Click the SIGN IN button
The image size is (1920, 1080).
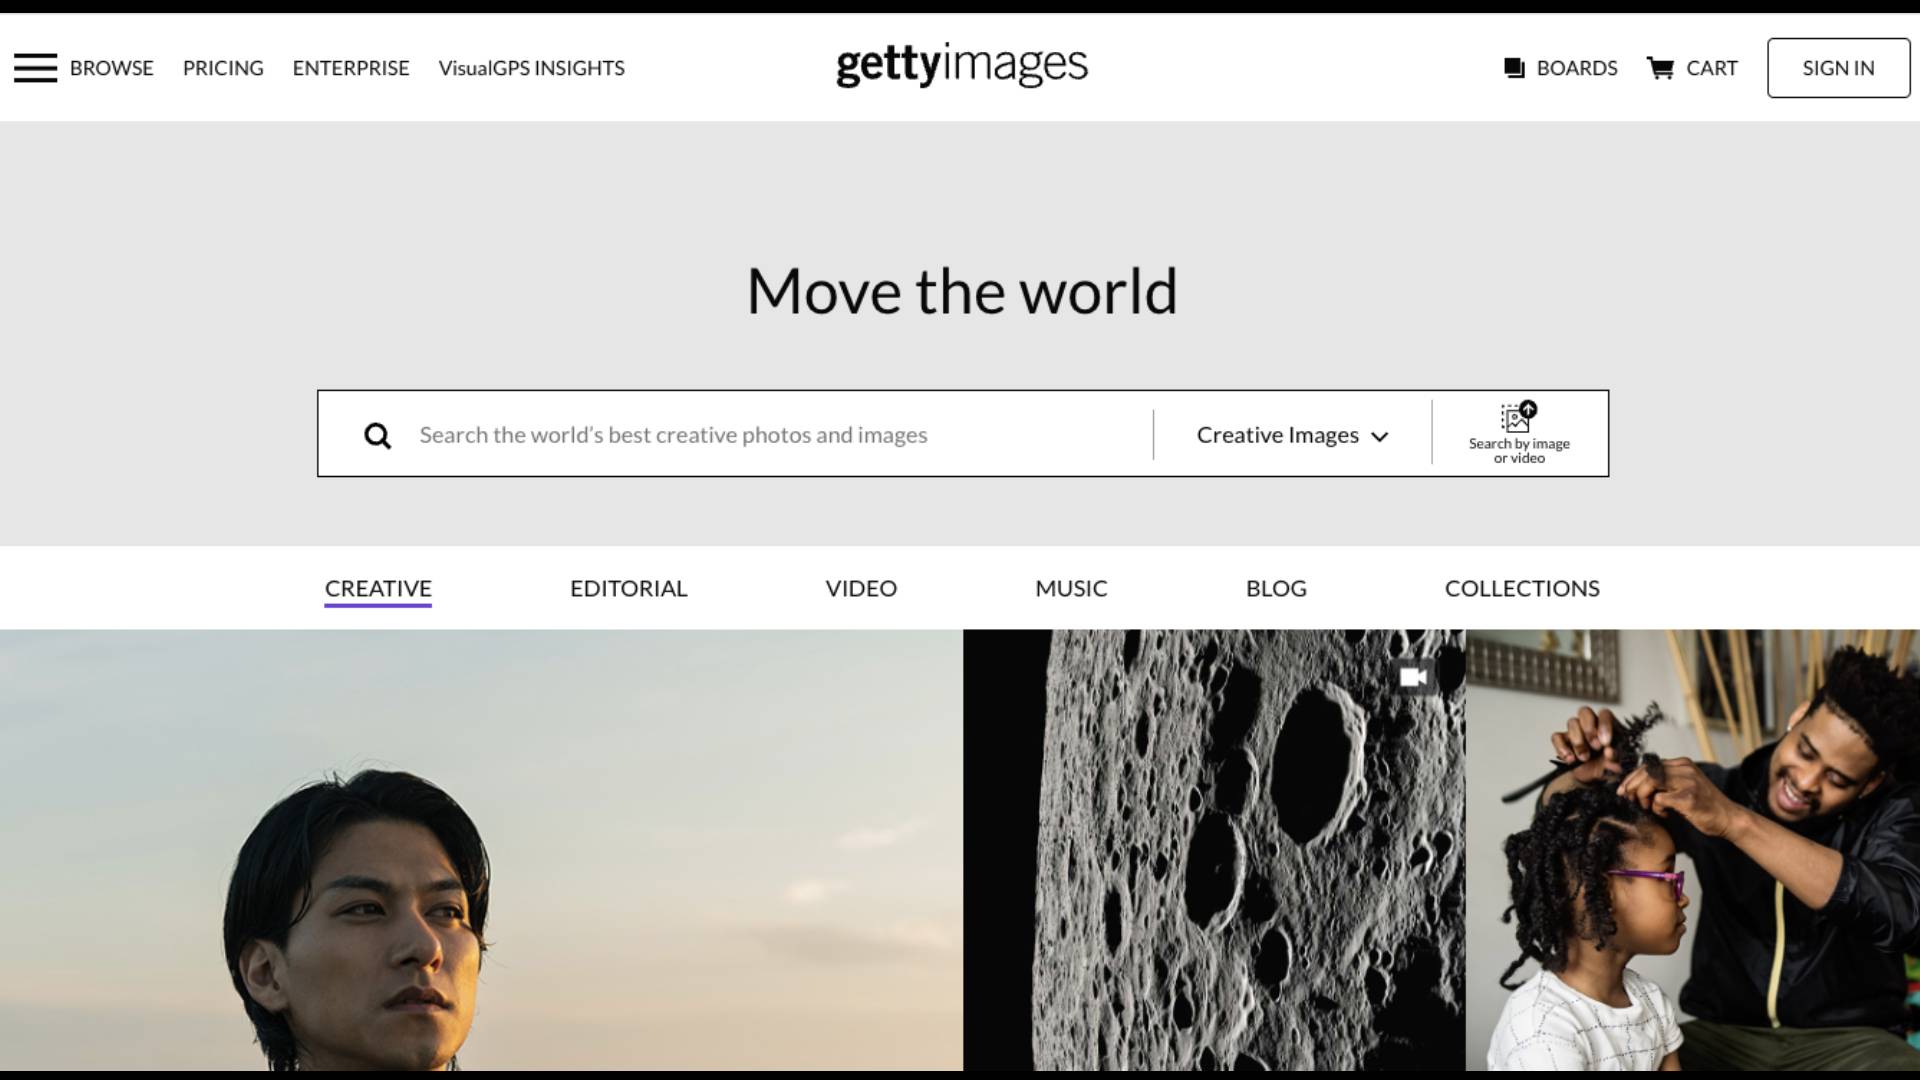1838,68
